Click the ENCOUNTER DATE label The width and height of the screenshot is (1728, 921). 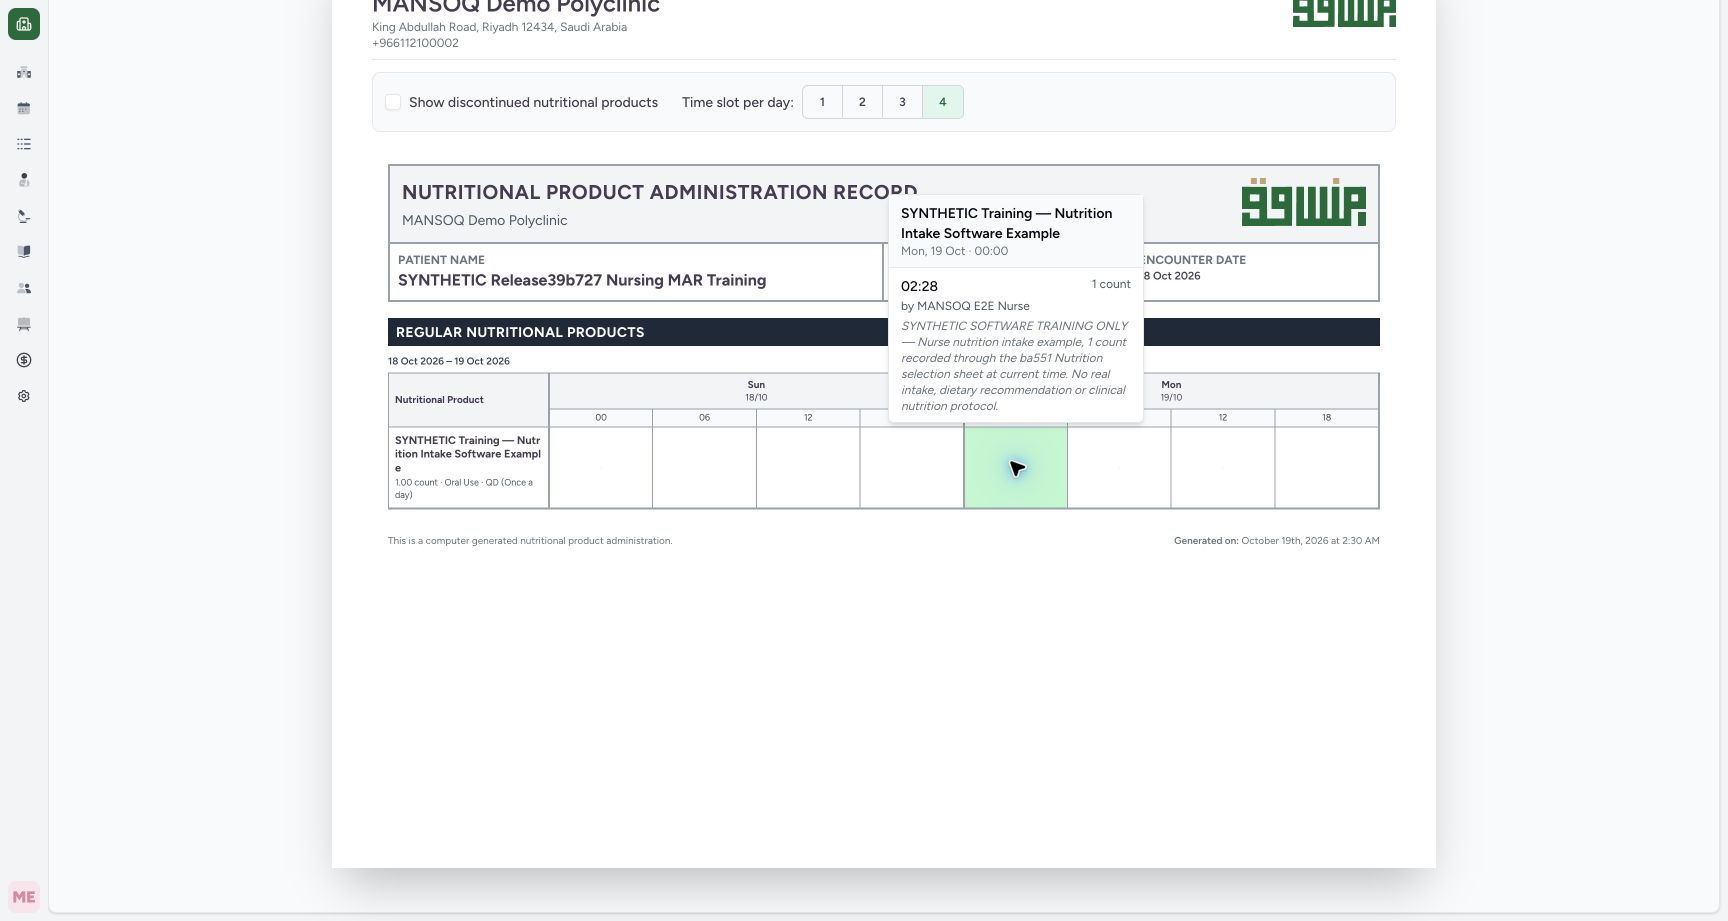click(1194, 260)
